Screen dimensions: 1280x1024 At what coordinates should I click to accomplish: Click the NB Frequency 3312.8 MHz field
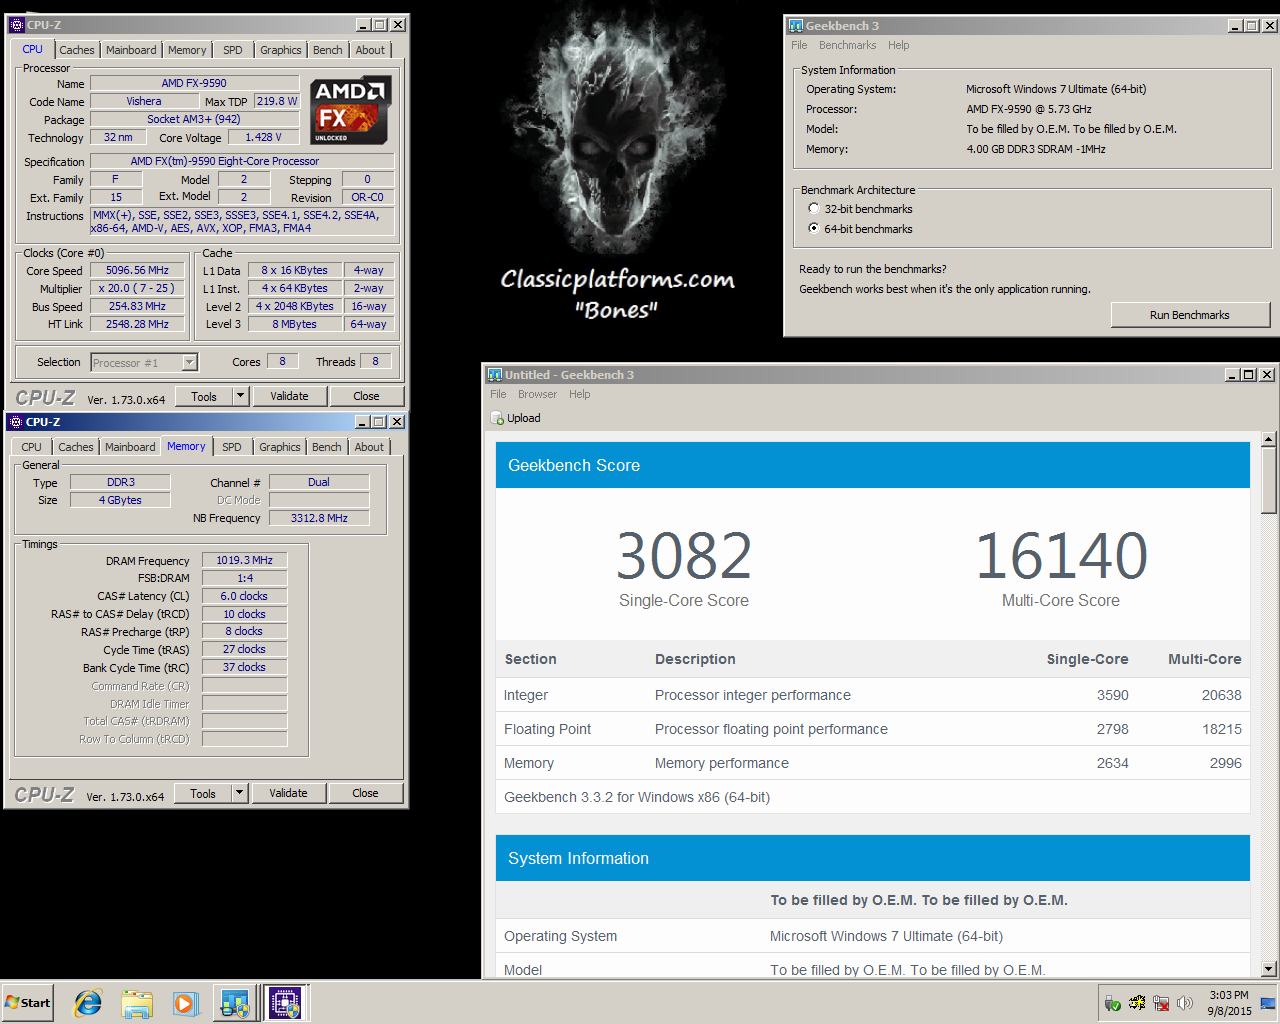tap(319, 518)
